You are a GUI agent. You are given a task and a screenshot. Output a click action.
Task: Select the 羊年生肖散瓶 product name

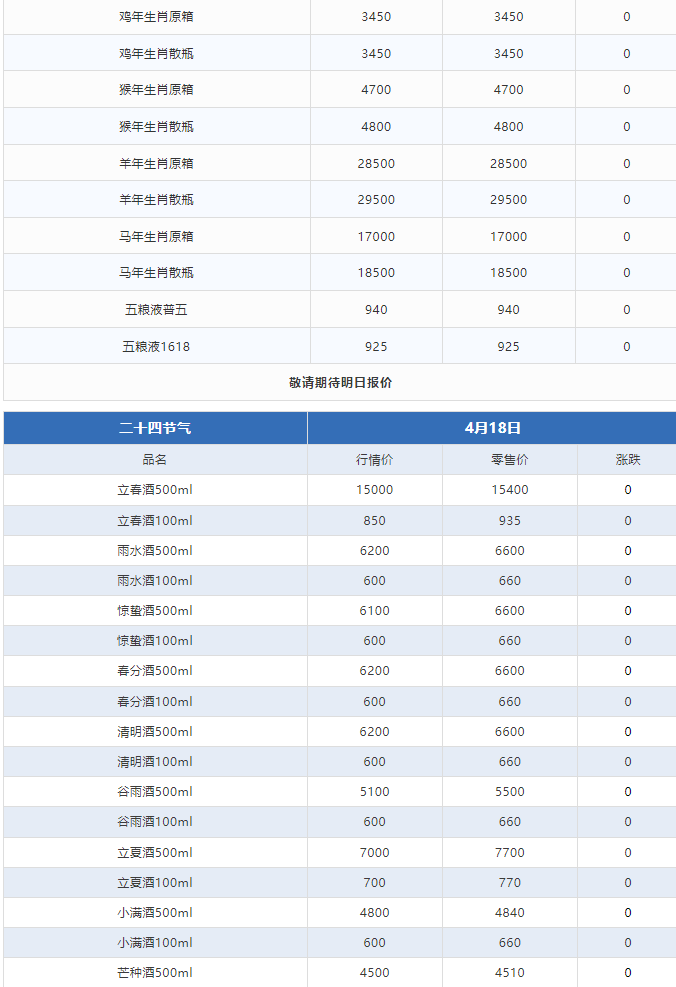coord(156,200)
